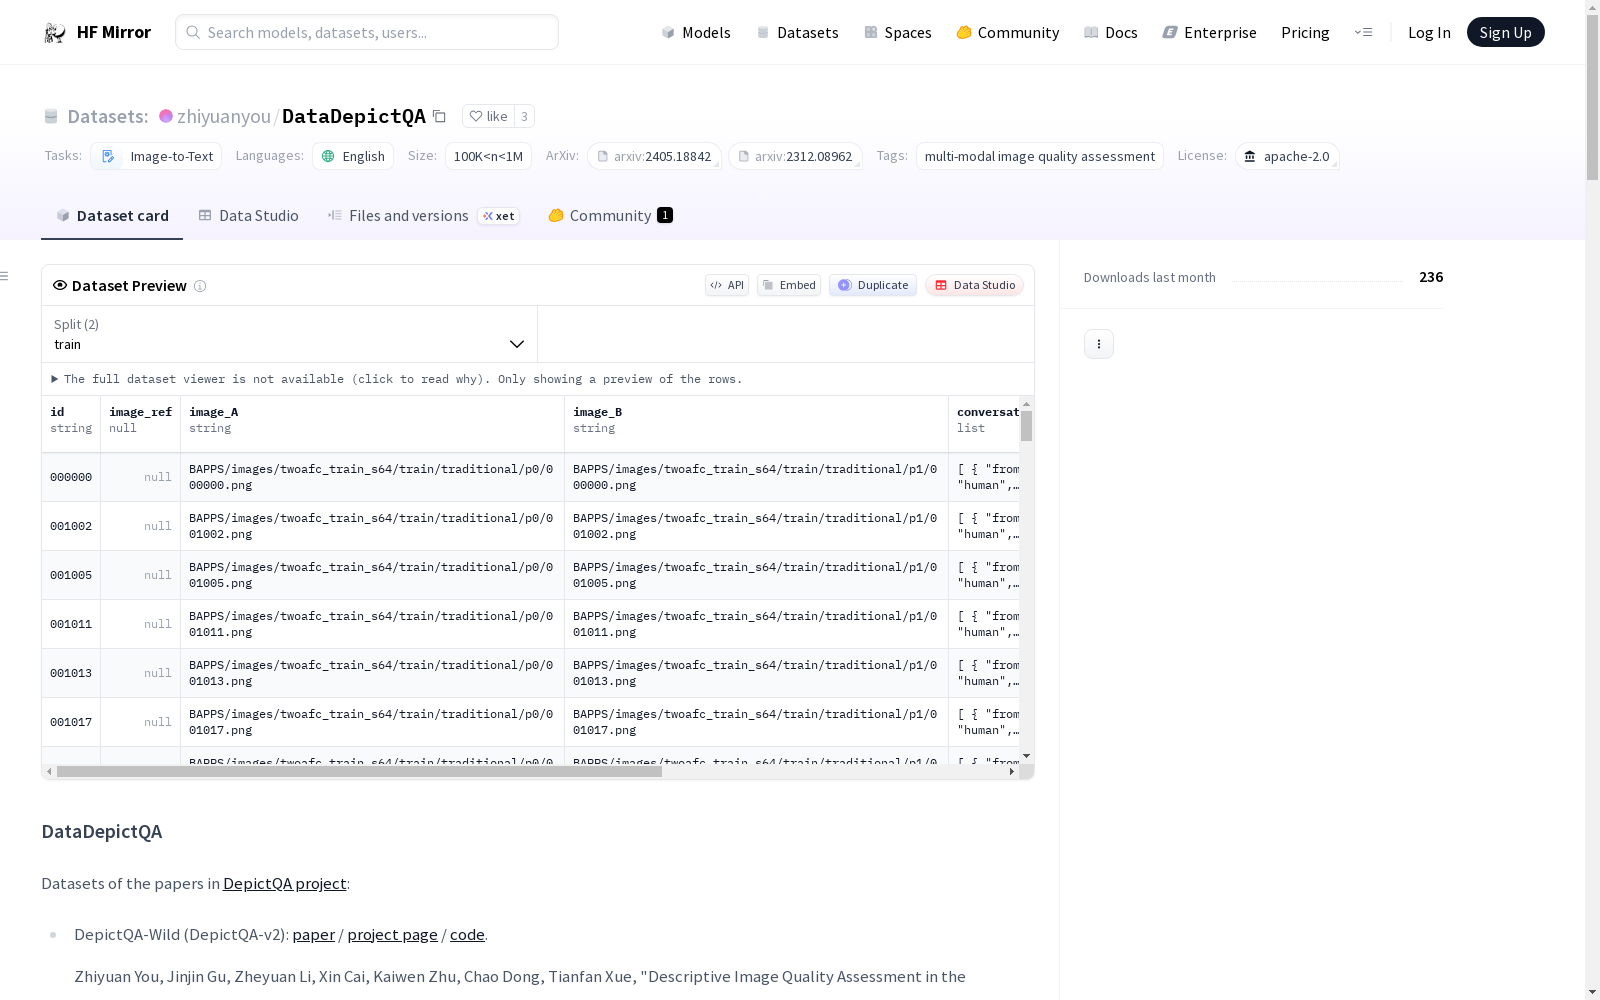The image size is (1600, 1000).
Task: Select the row with id 001011
Action: [531, 624]
